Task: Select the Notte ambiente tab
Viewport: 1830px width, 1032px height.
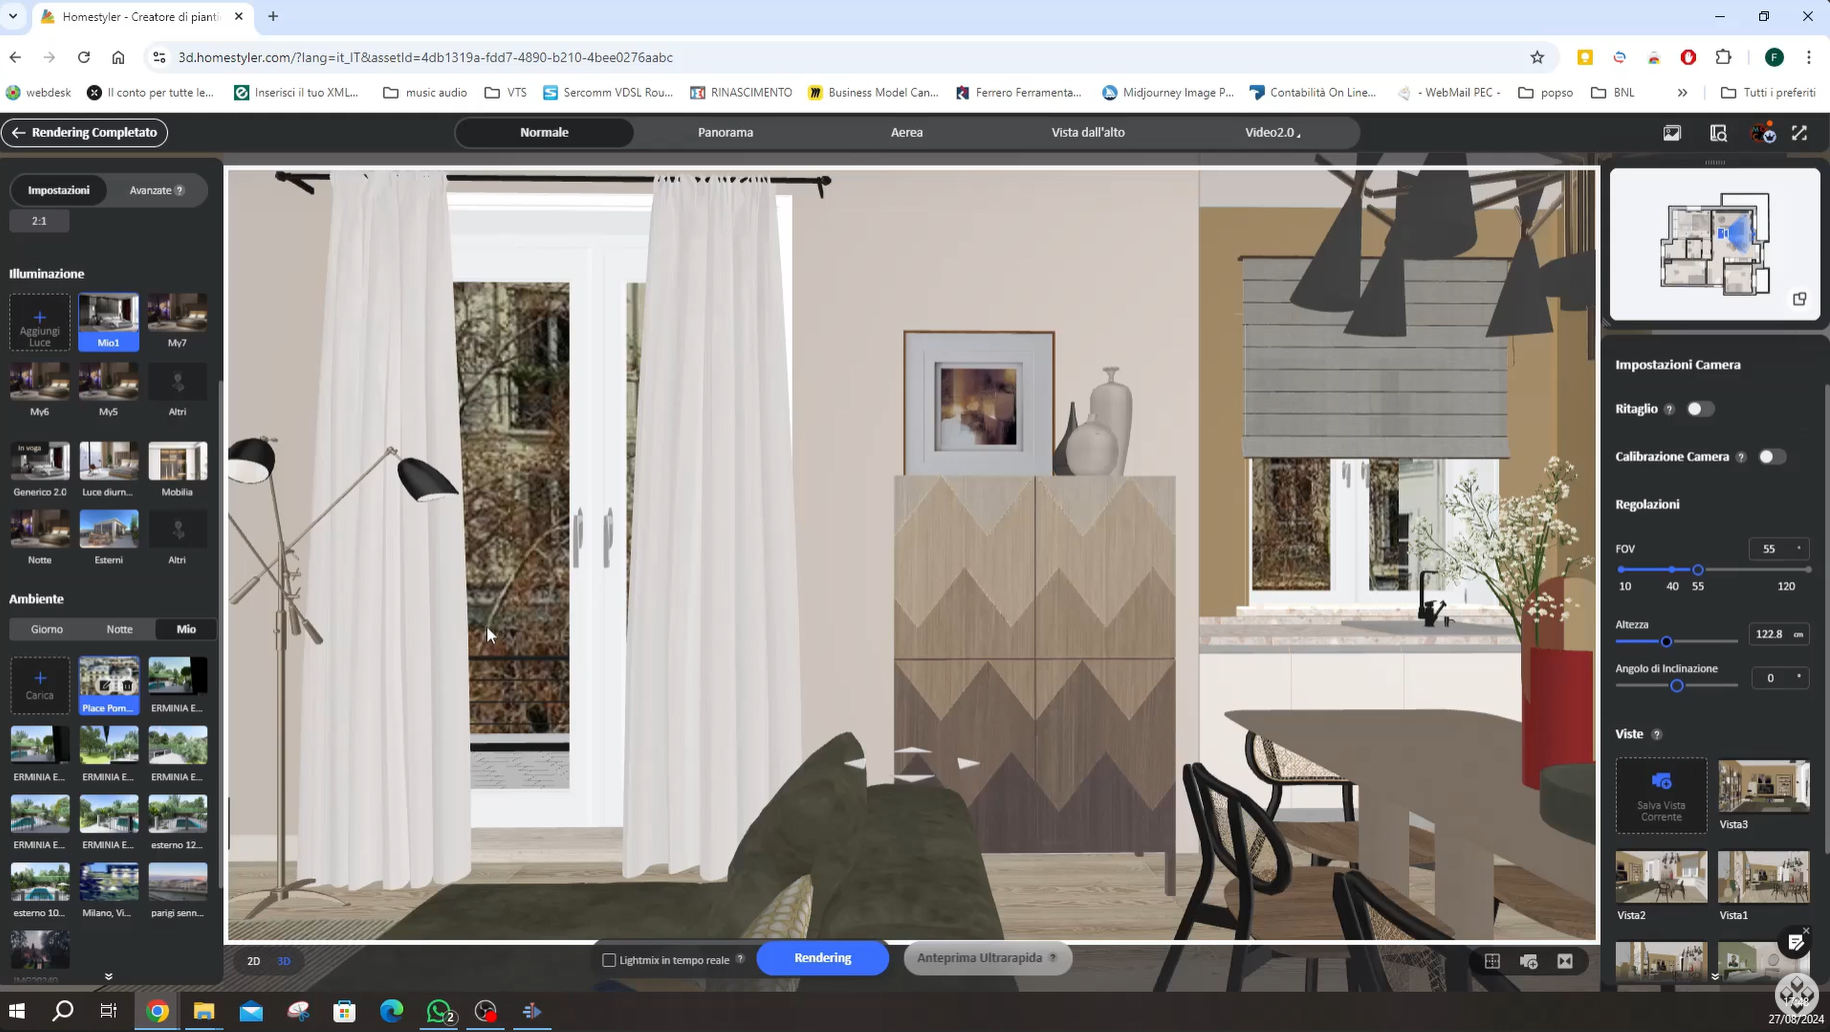Action: tap(119, 629)
